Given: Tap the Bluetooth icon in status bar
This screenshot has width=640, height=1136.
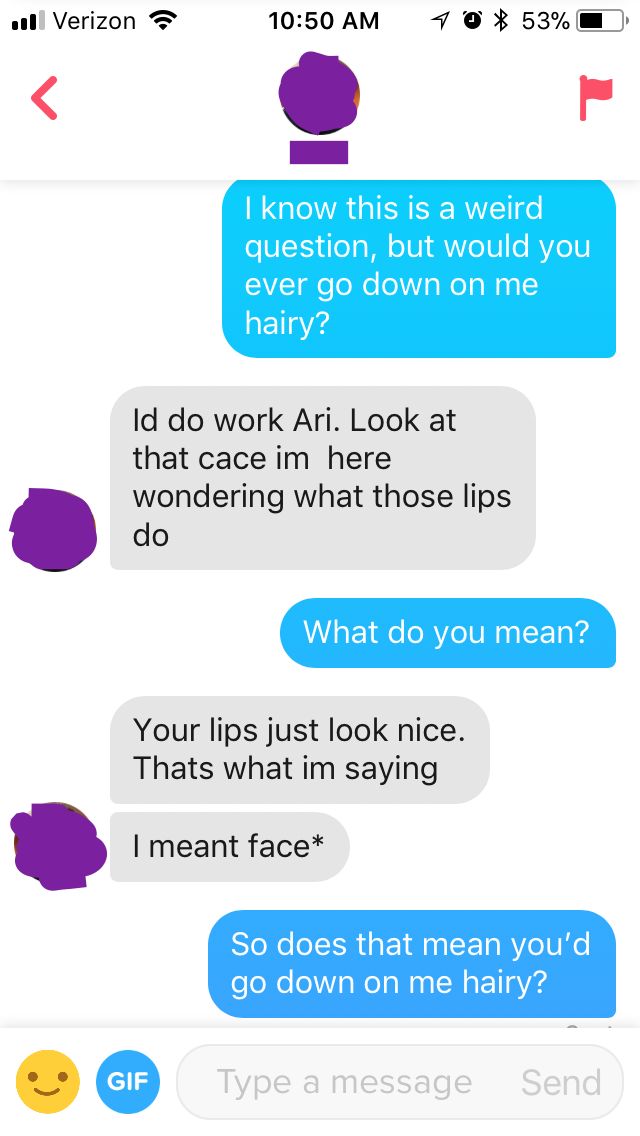Looking at the screenshot, I should click(x=499, y=21).
